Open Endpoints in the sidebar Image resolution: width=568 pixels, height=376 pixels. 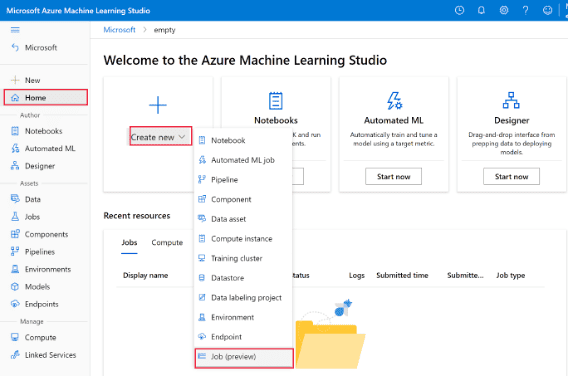[x=35, y=304]
